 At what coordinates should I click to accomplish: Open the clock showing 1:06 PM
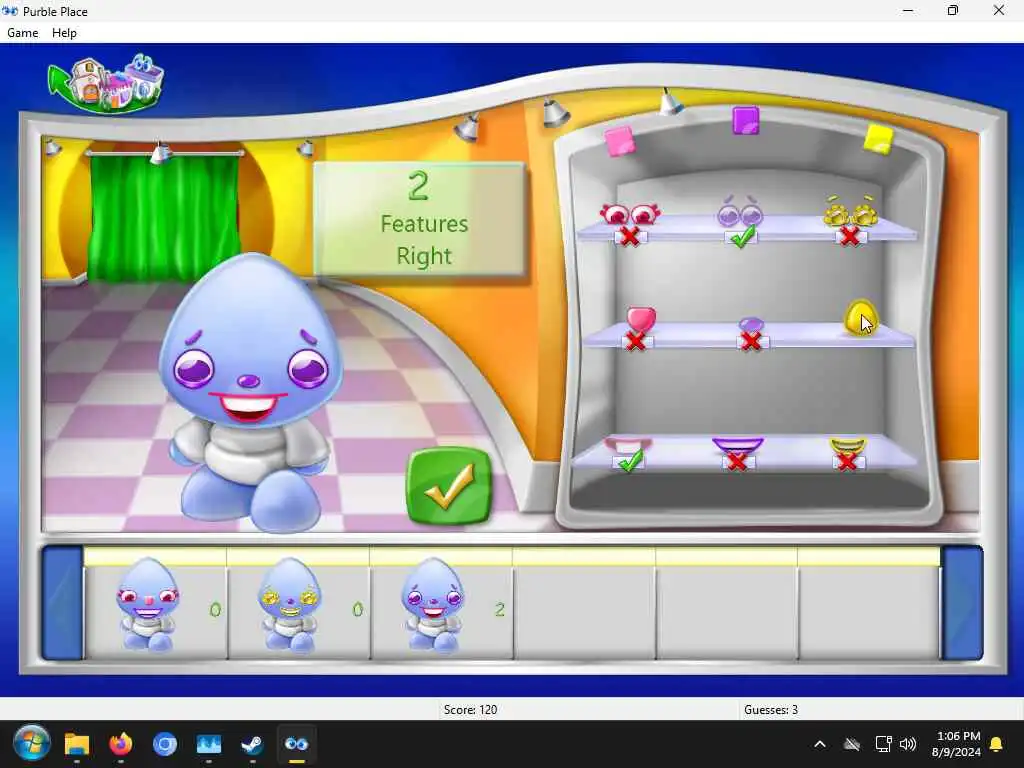957,744
